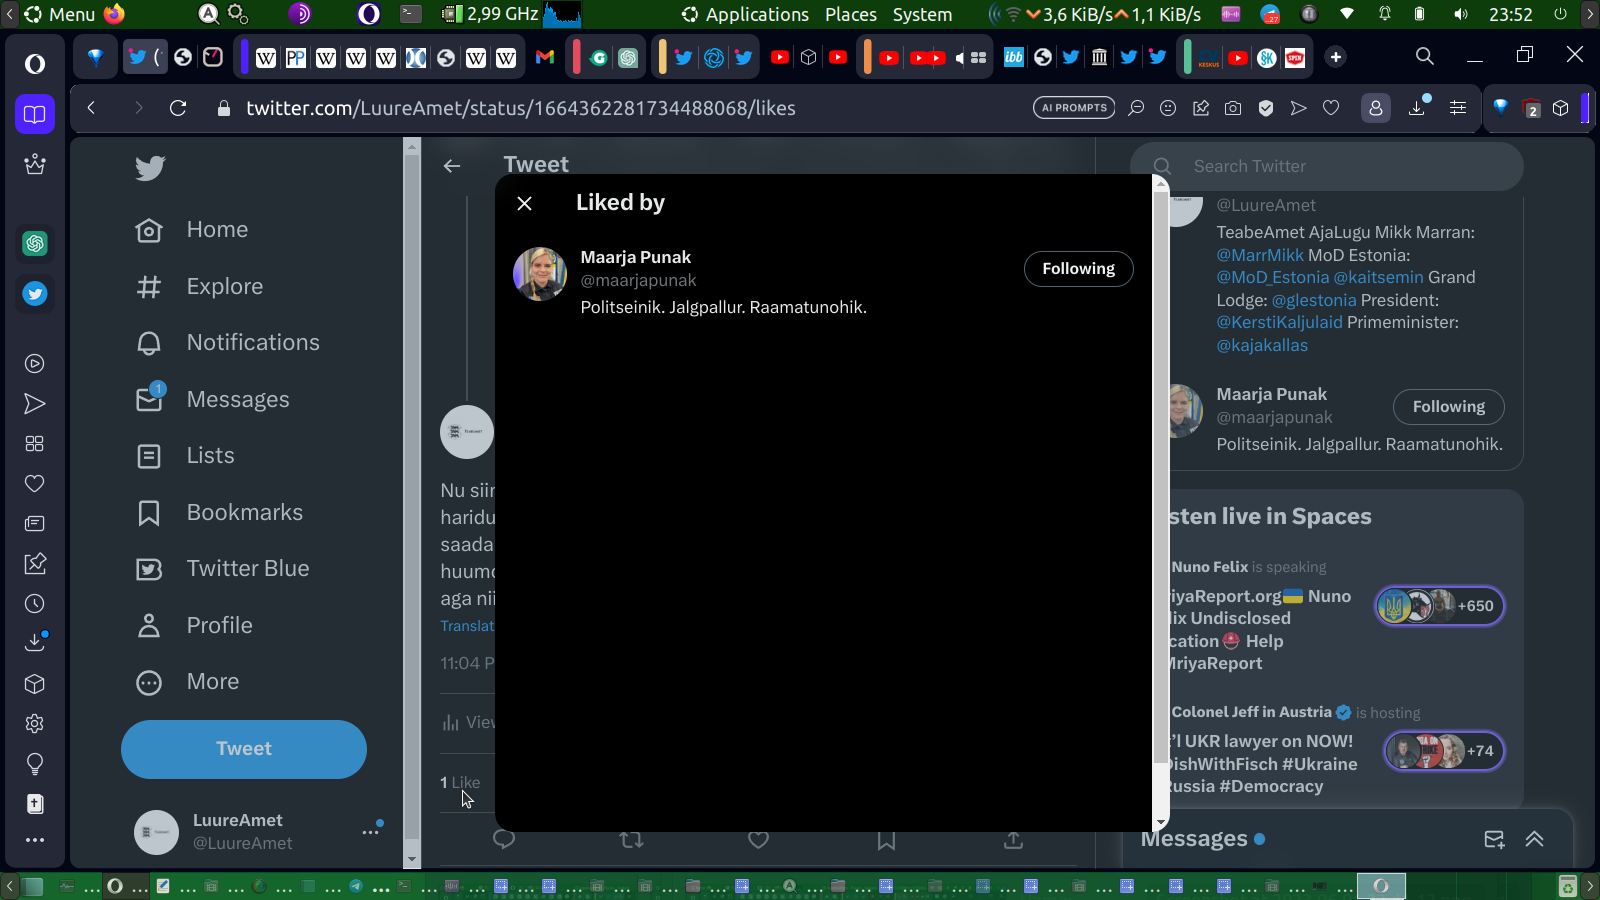This screenshot has width=1600, height=900.
Task: Switch to the Gmail tab
Action: (545, 57)
